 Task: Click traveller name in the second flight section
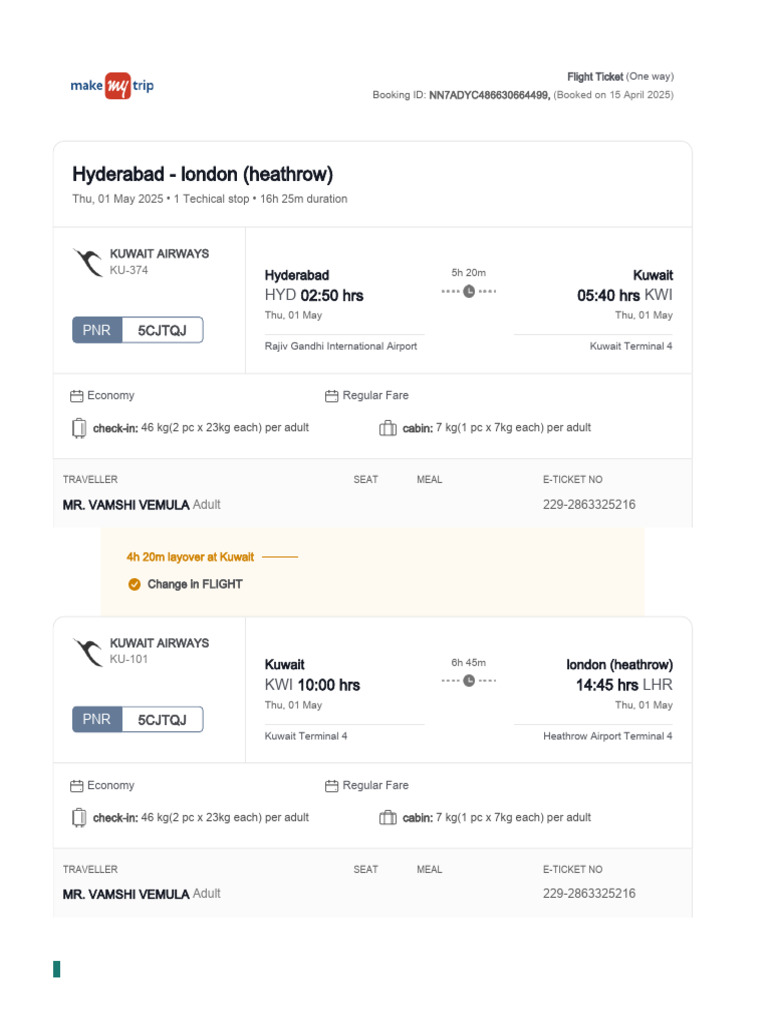click(126, 894)
